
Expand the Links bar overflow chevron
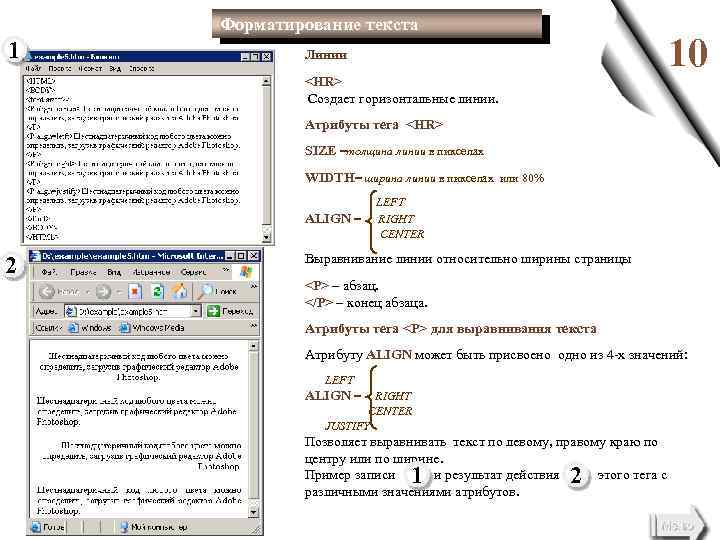click(x=253, y=326)
